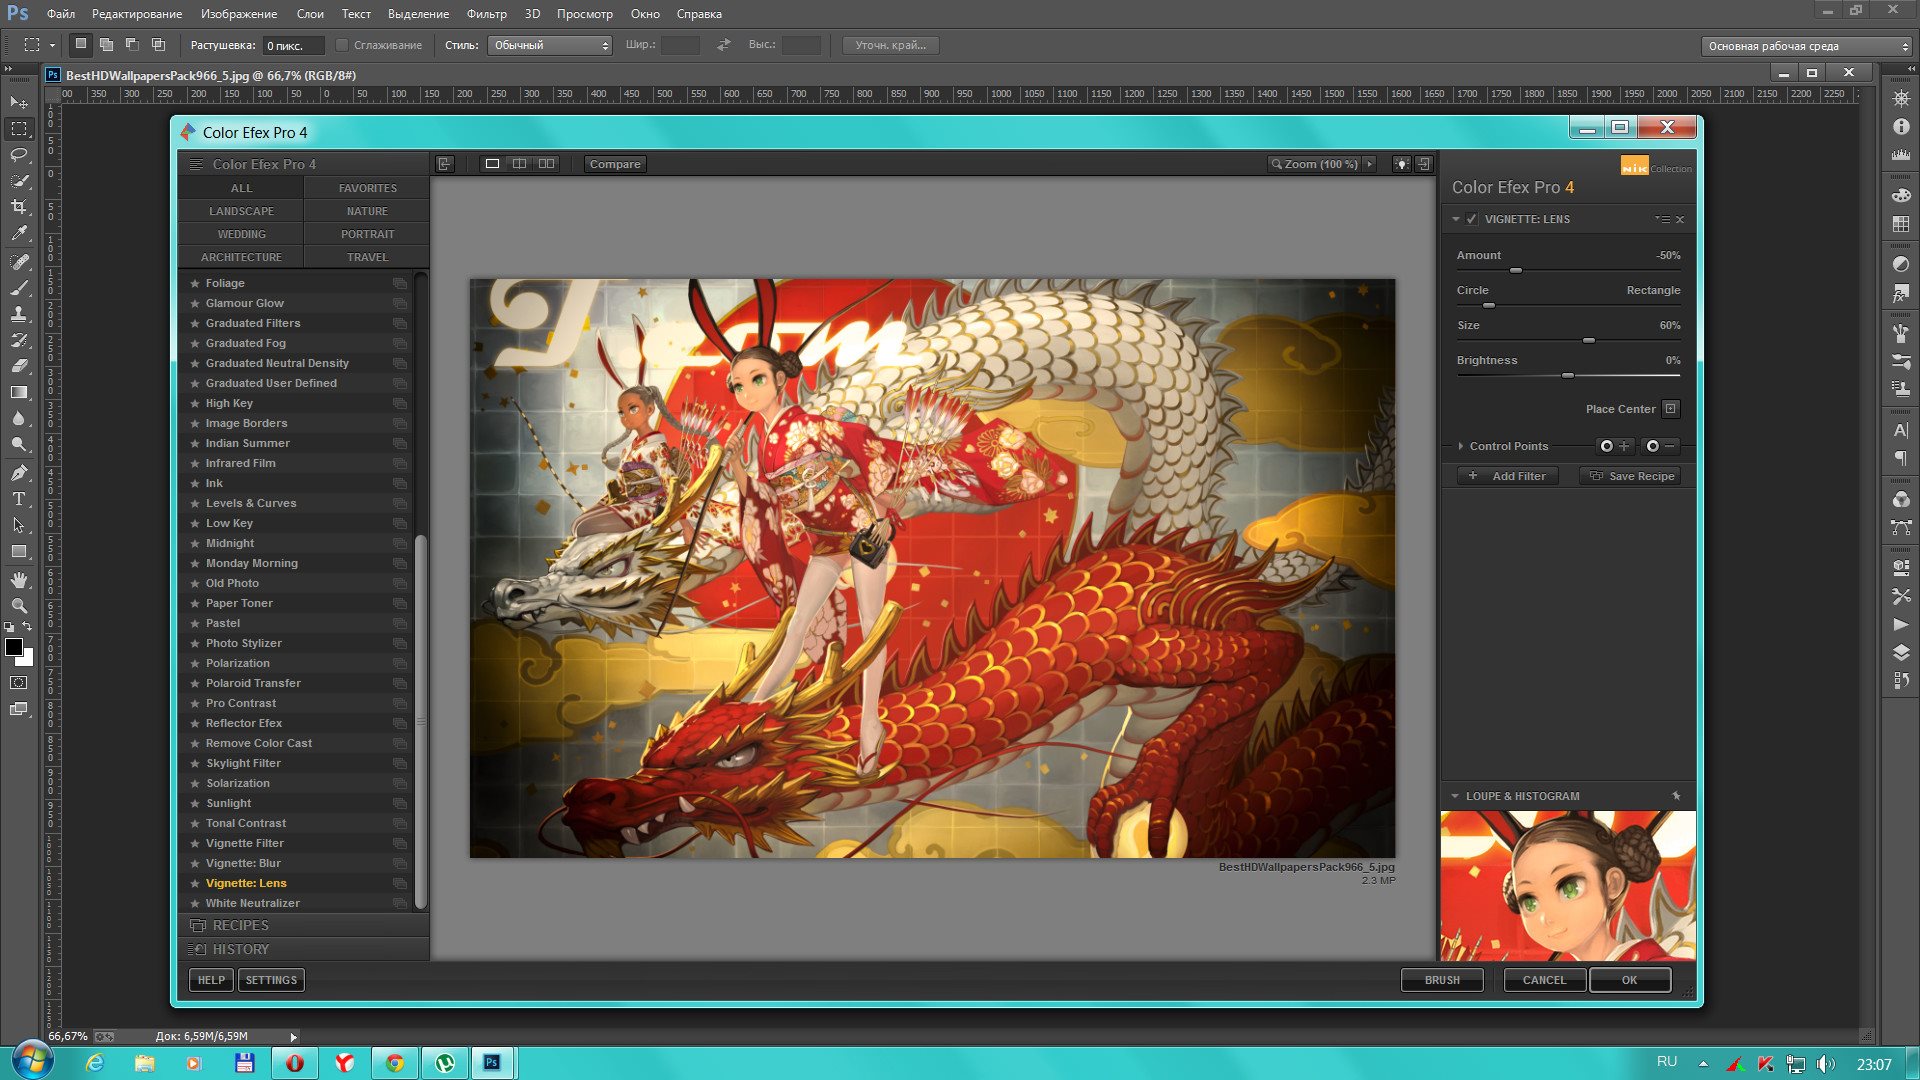Image resolution: width=1920 pixels, height=1080 pixels.
Task: Click Place Center target icon
Action: (x=1670, y=409)
